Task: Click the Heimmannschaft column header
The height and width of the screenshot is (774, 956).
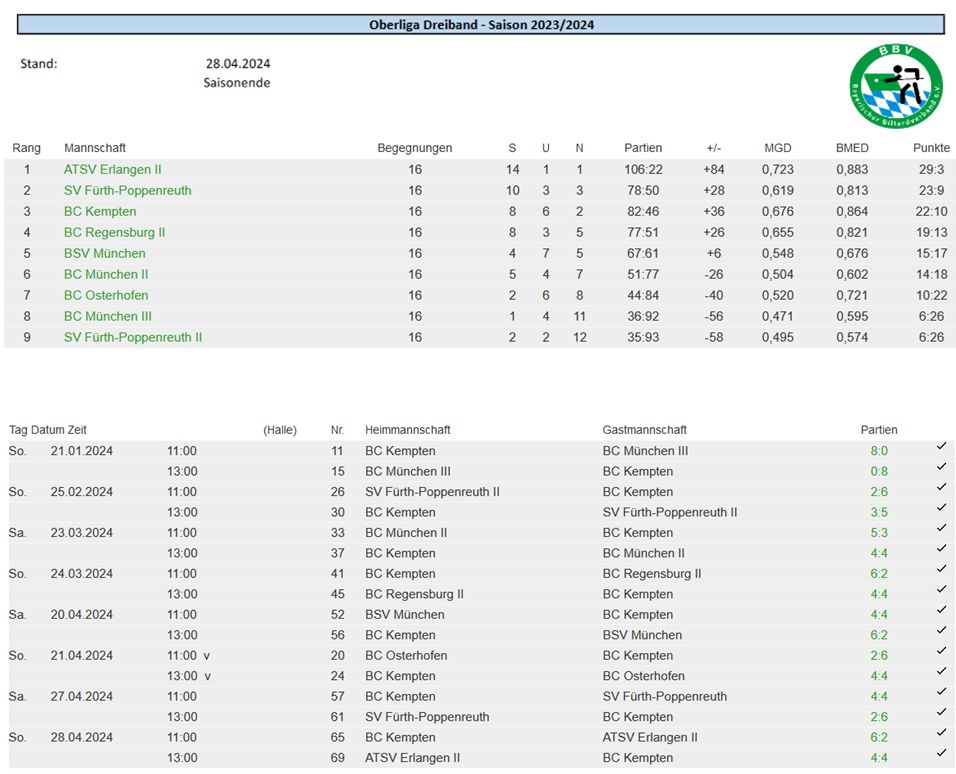Action: (x=407, y=430)
